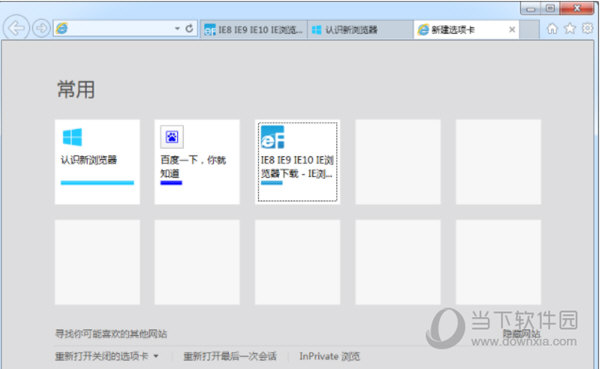Viewport: 600px width, 369px height.
Task: Click the Forward navigation arrow
Action: [x=41, y=28]
